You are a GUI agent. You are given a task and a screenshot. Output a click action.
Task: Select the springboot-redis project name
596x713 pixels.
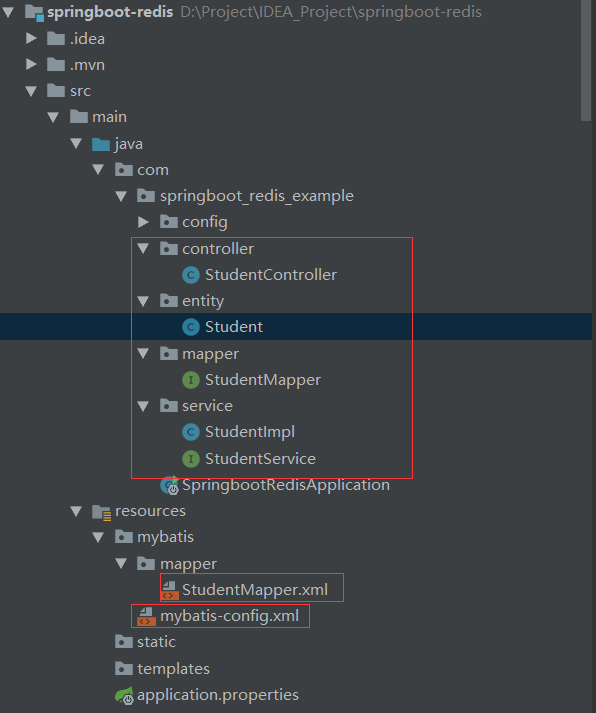tap(110, 12)
